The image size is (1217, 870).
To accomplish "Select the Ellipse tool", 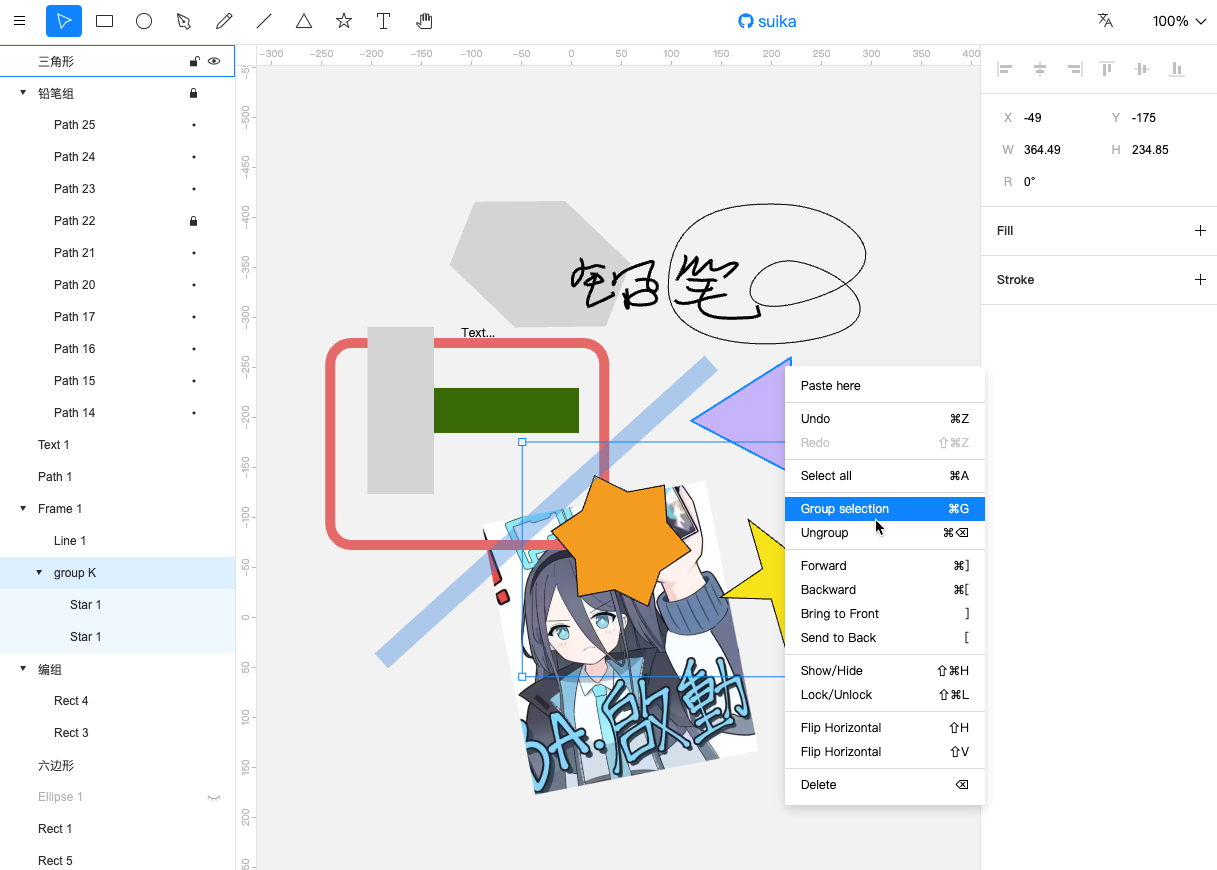I will (144, 21).
